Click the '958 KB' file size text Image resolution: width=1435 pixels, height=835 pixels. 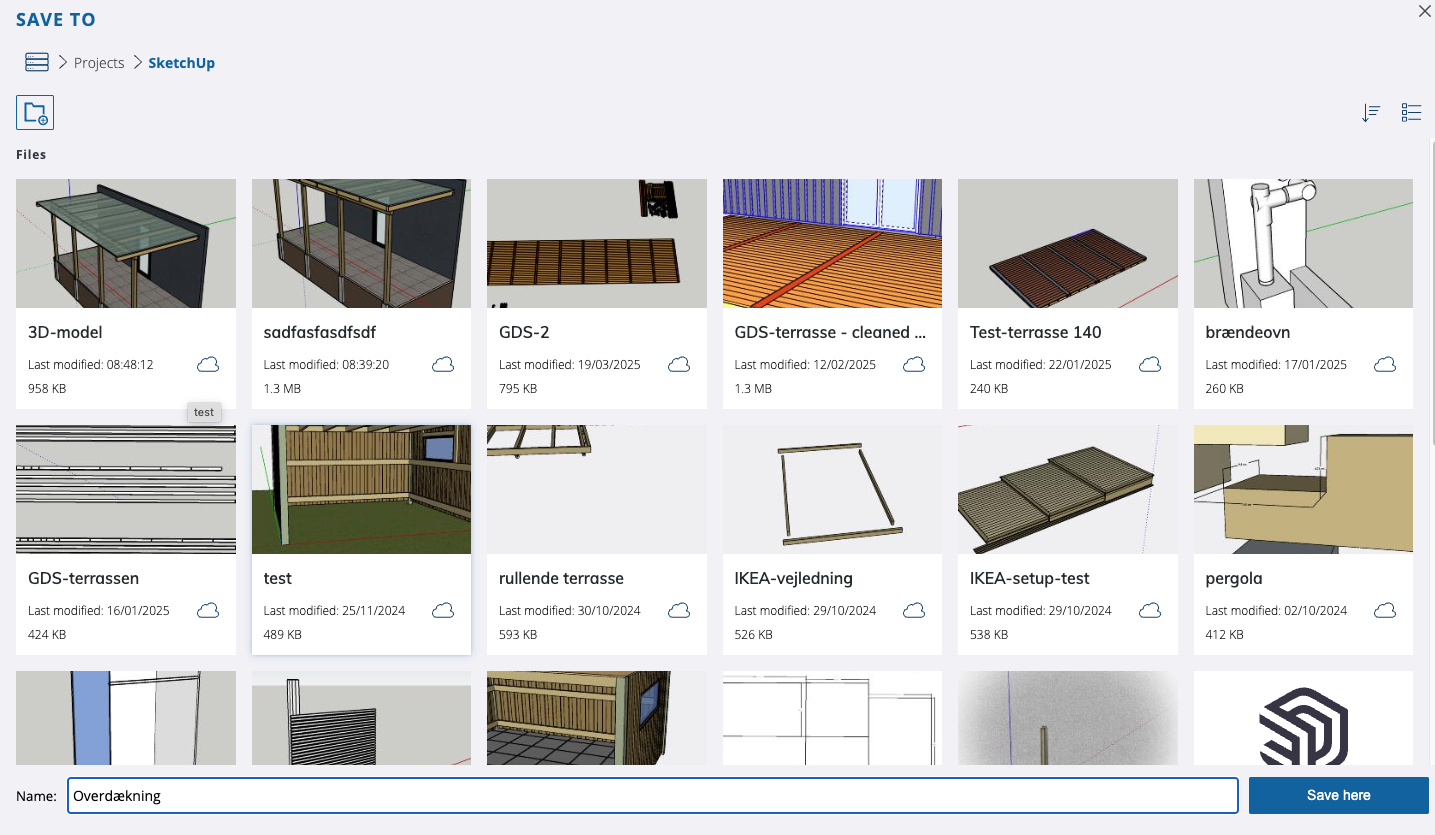click(47, 389)
